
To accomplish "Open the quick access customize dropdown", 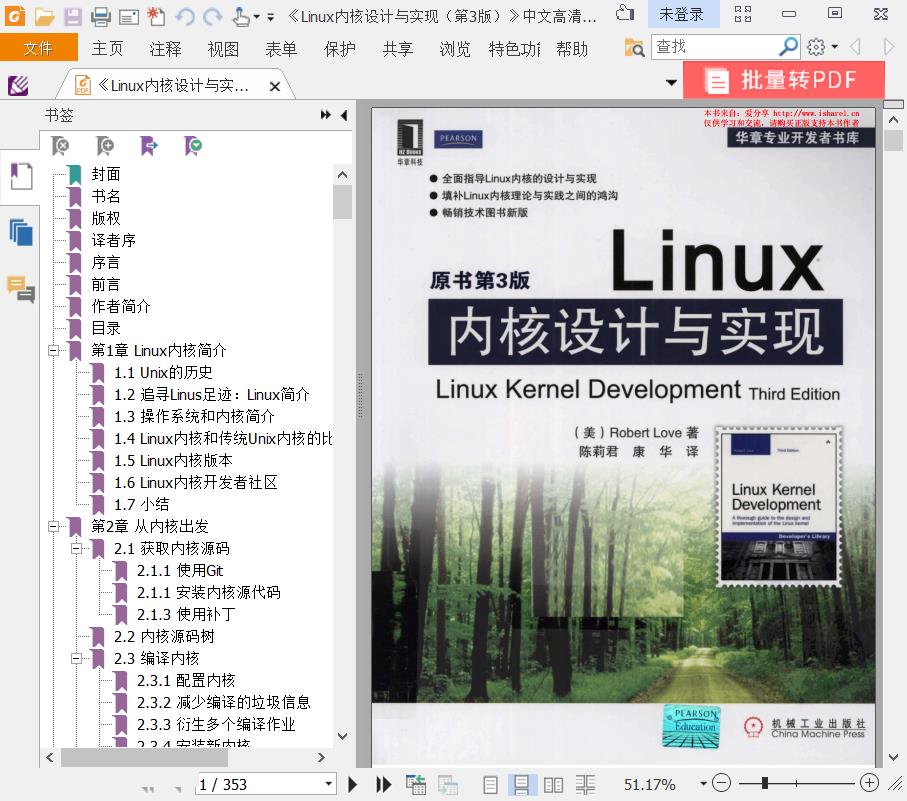I will coord(271,17).
